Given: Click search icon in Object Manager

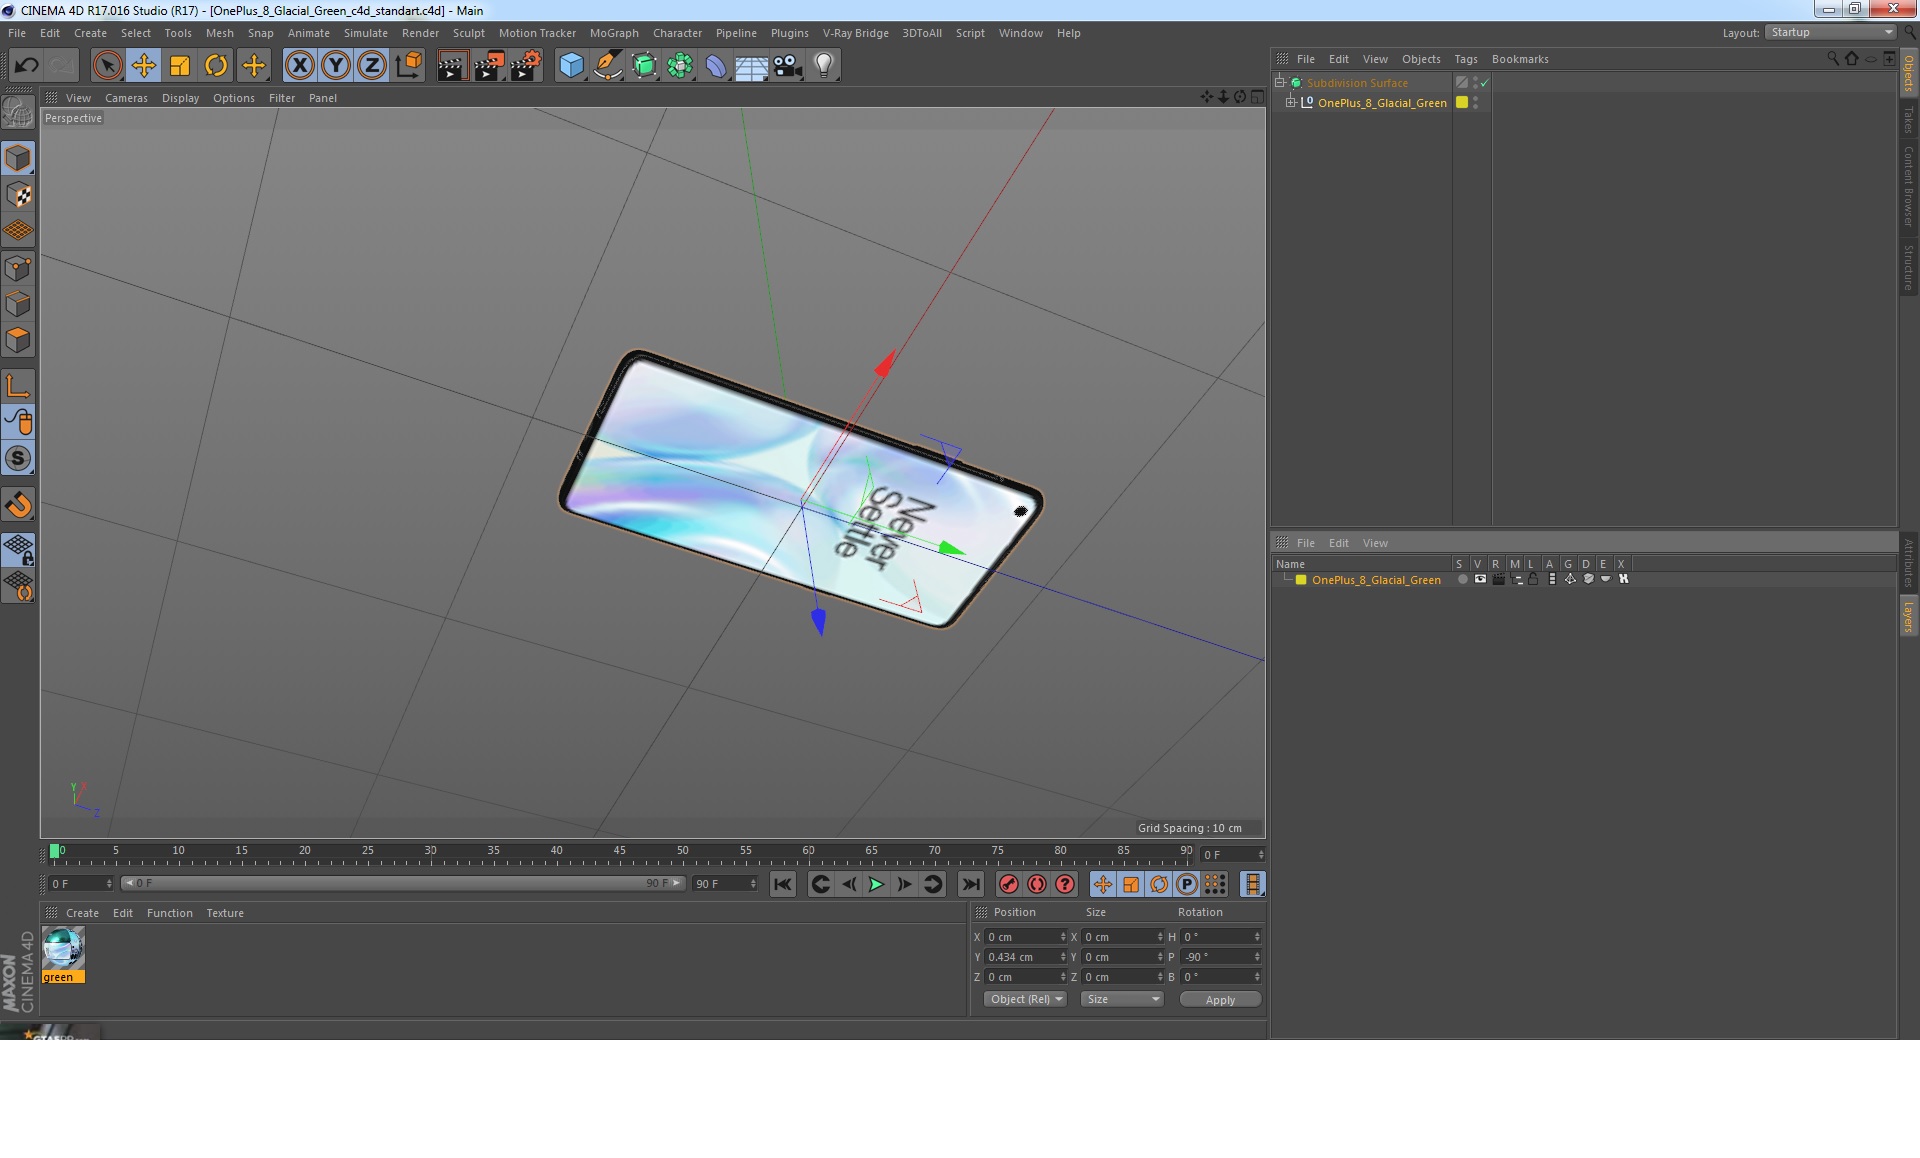Looking at the screenshot, I should [1832, 59].
